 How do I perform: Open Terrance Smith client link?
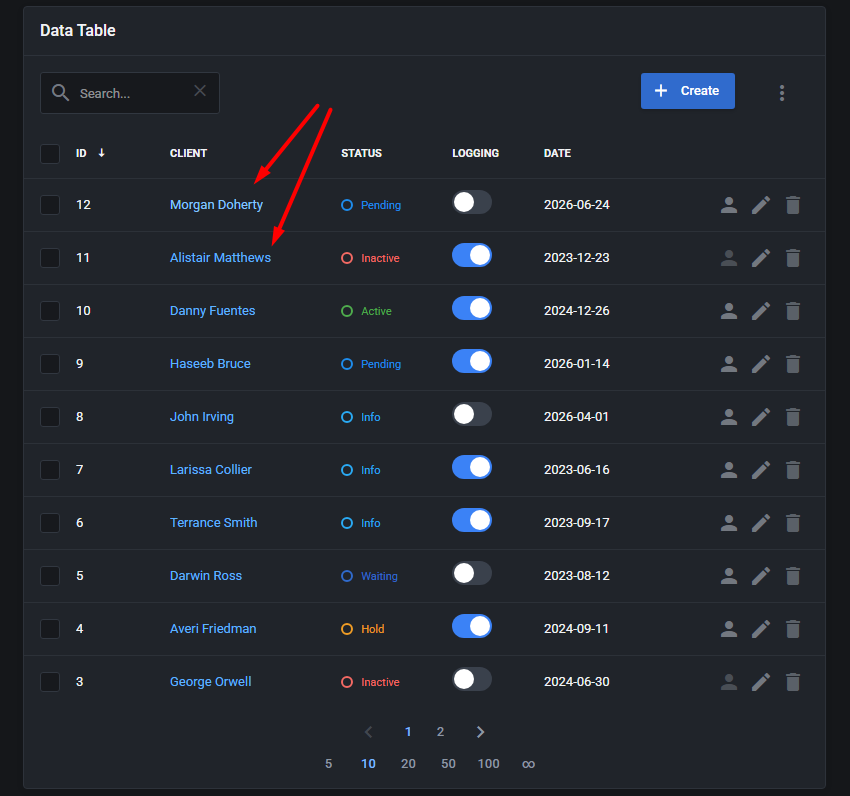[x=214, y=523]
